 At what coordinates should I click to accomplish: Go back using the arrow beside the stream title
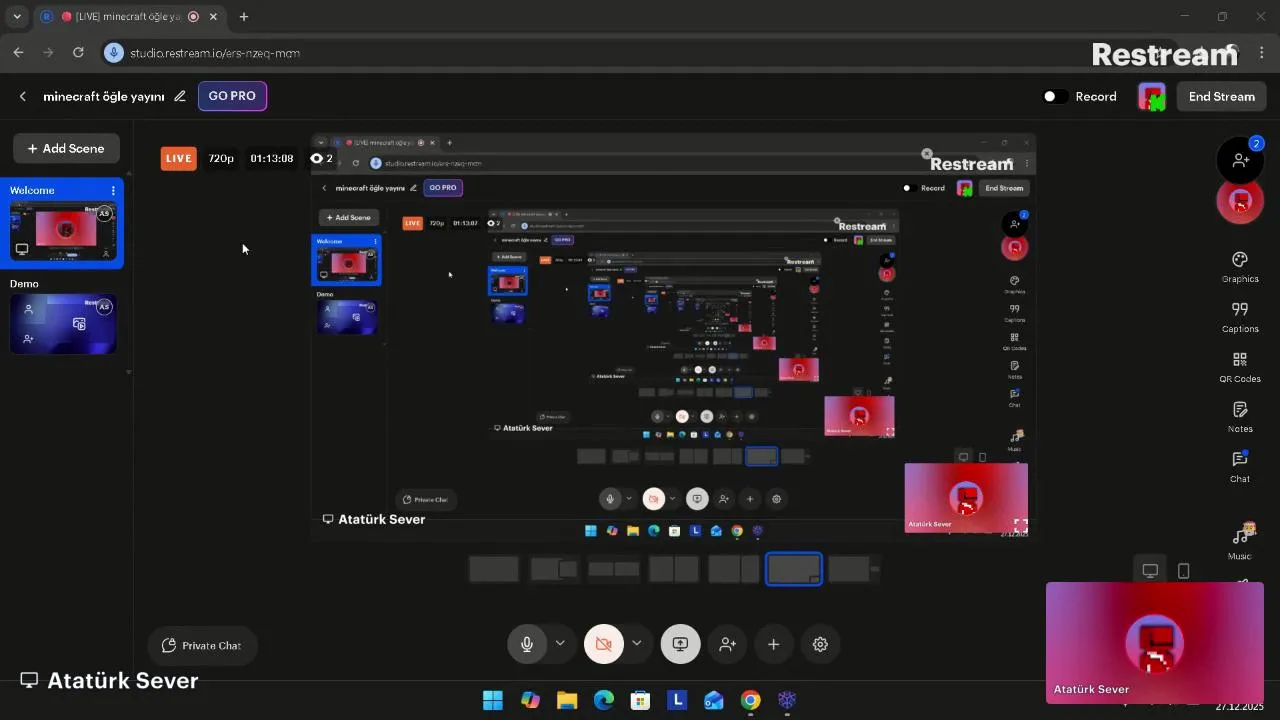(x=23, y=96)
